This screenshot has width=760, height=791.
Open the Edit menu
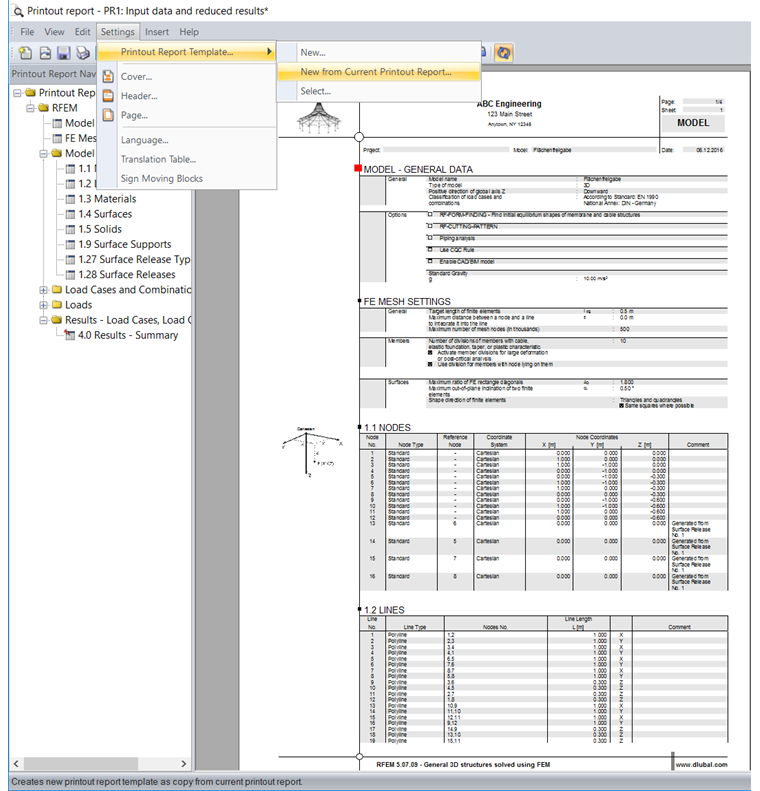[82, 32]
